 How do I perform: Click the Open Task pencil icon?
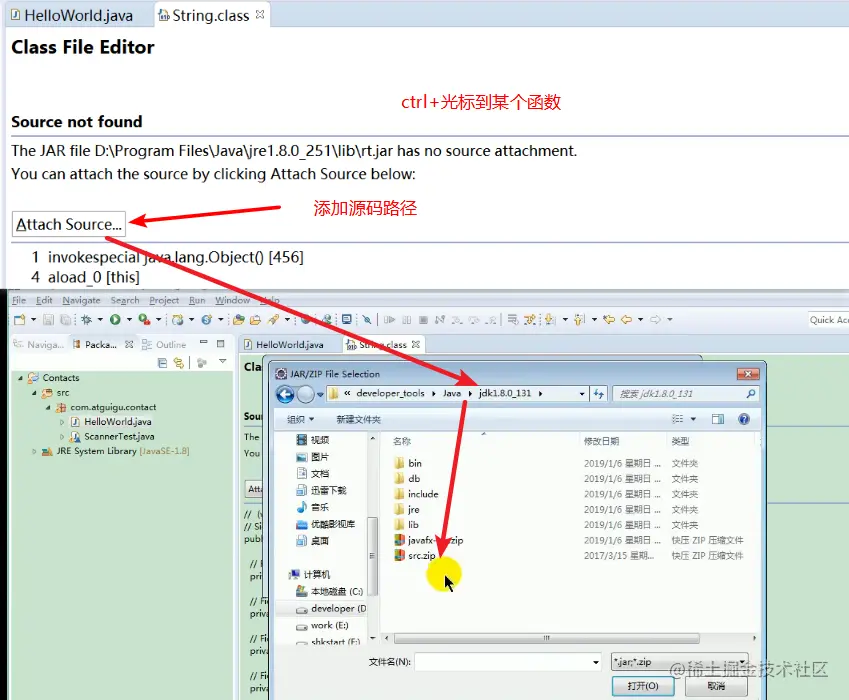pyautogui.click(x=273, y=319)
